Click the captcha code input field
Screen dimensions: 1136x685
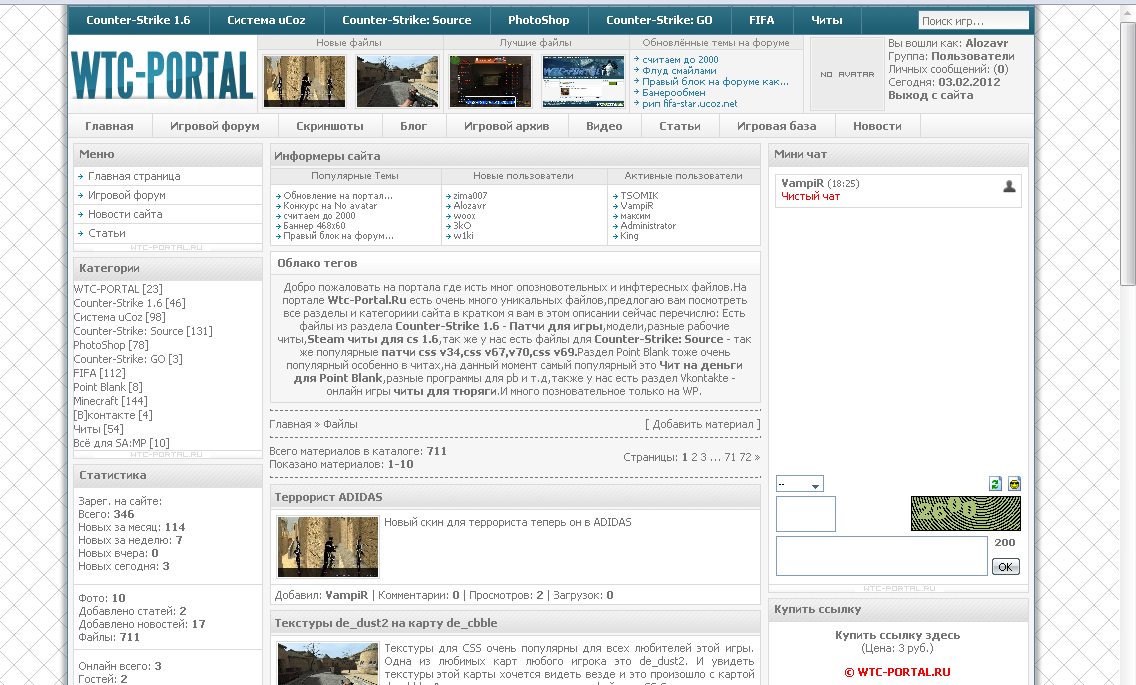pos(806,514)
